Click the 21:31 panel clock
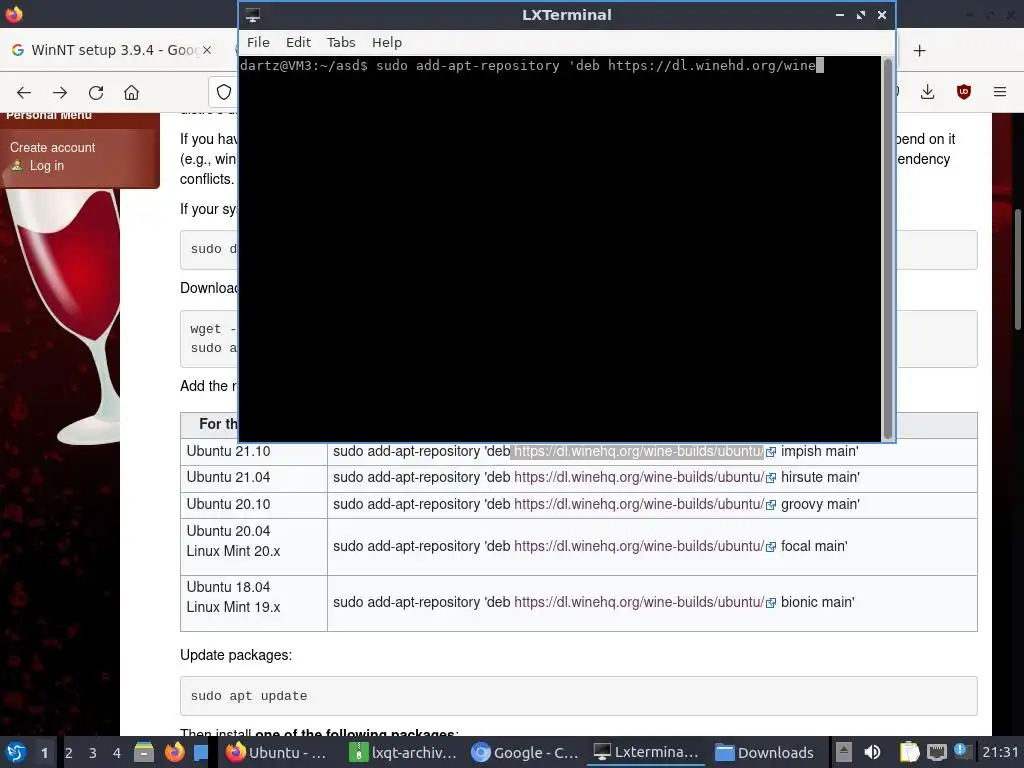1024x768 pixels. coord(1000,752)
